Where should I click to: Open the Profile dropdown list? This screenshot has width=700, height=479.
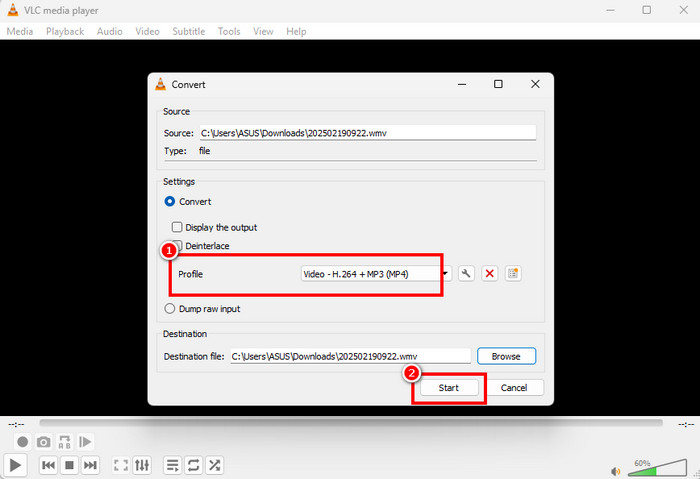[376, 274]
